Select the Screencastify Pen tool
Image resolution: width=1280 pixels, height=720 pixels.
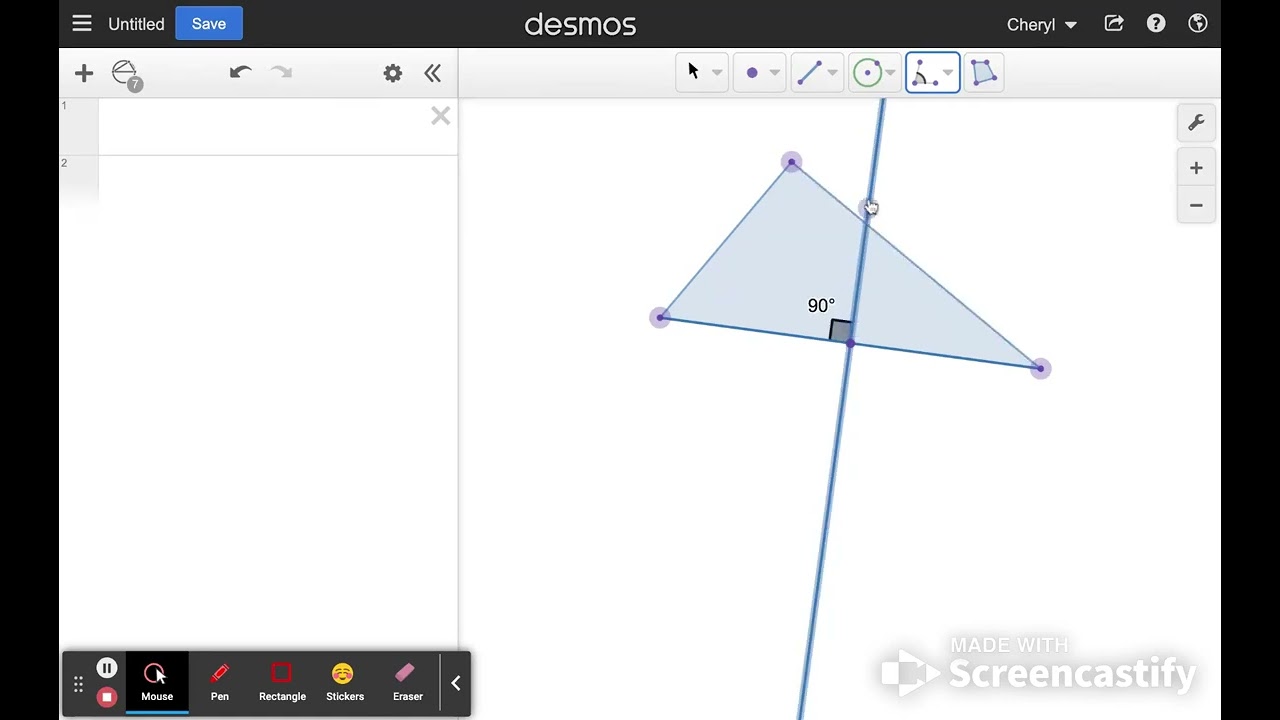click(220, 683)
